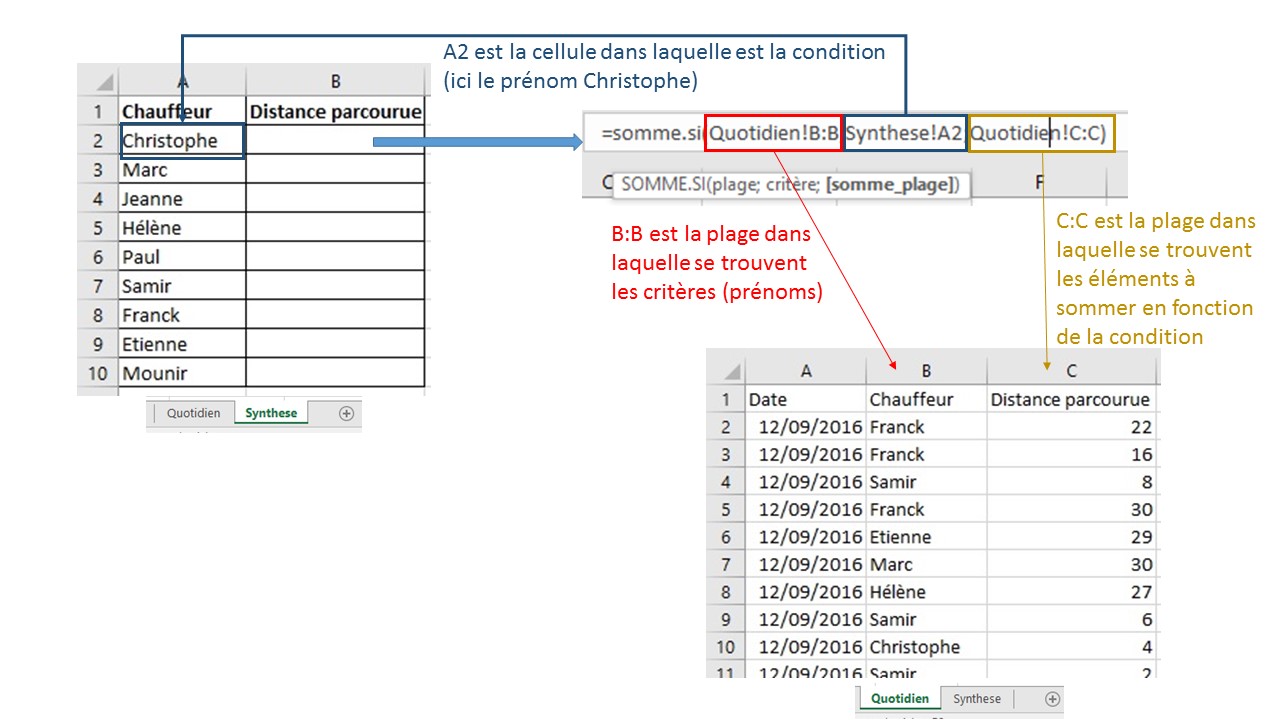Click the select-all corner left of the Date column header
This screenshot has height=720, width=1280.
tap(732, 371)
